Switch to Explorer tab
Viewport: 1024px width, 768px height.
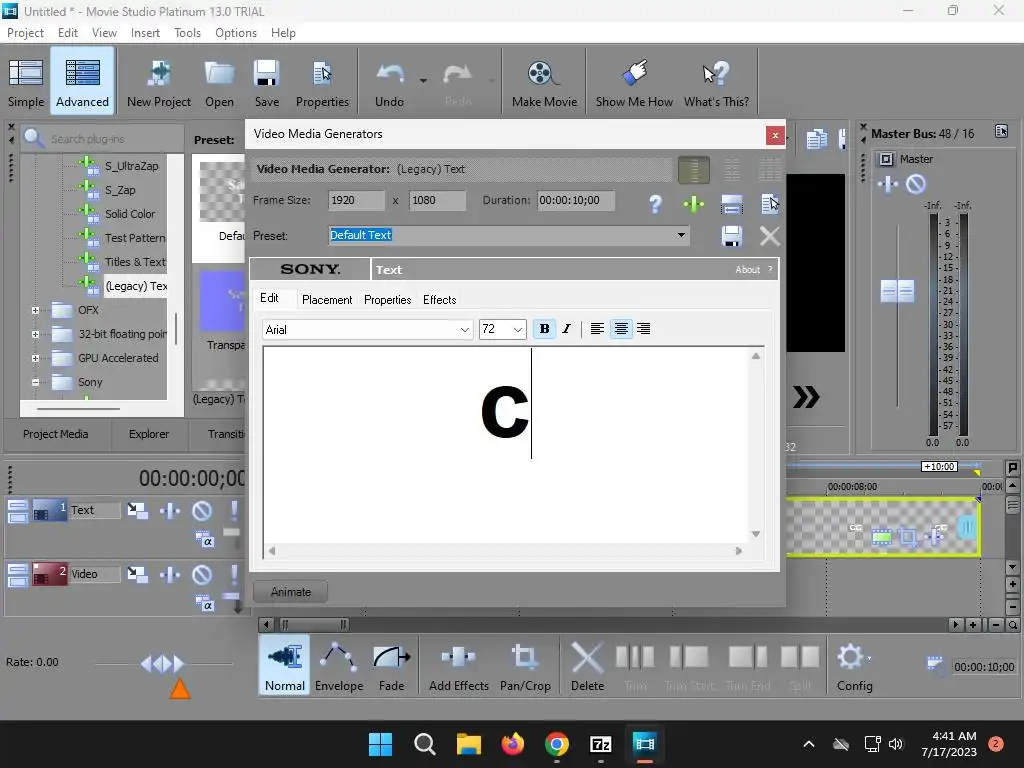click(x=149, y=434)
